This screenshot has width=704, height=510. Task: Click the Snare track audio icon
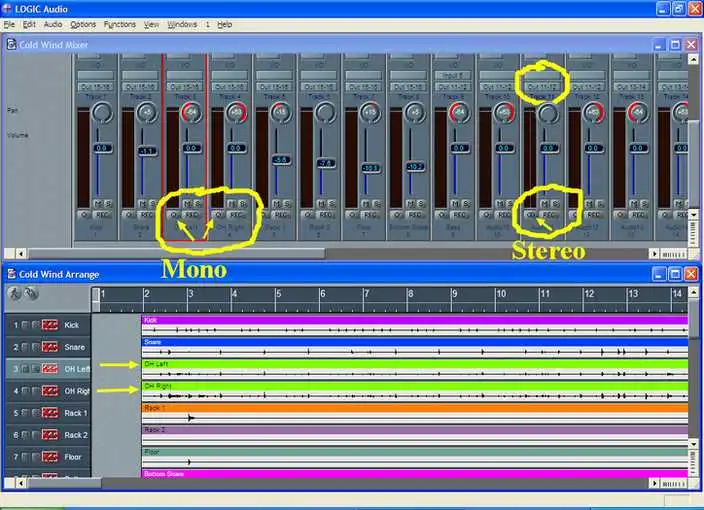[x=50, y=347]
